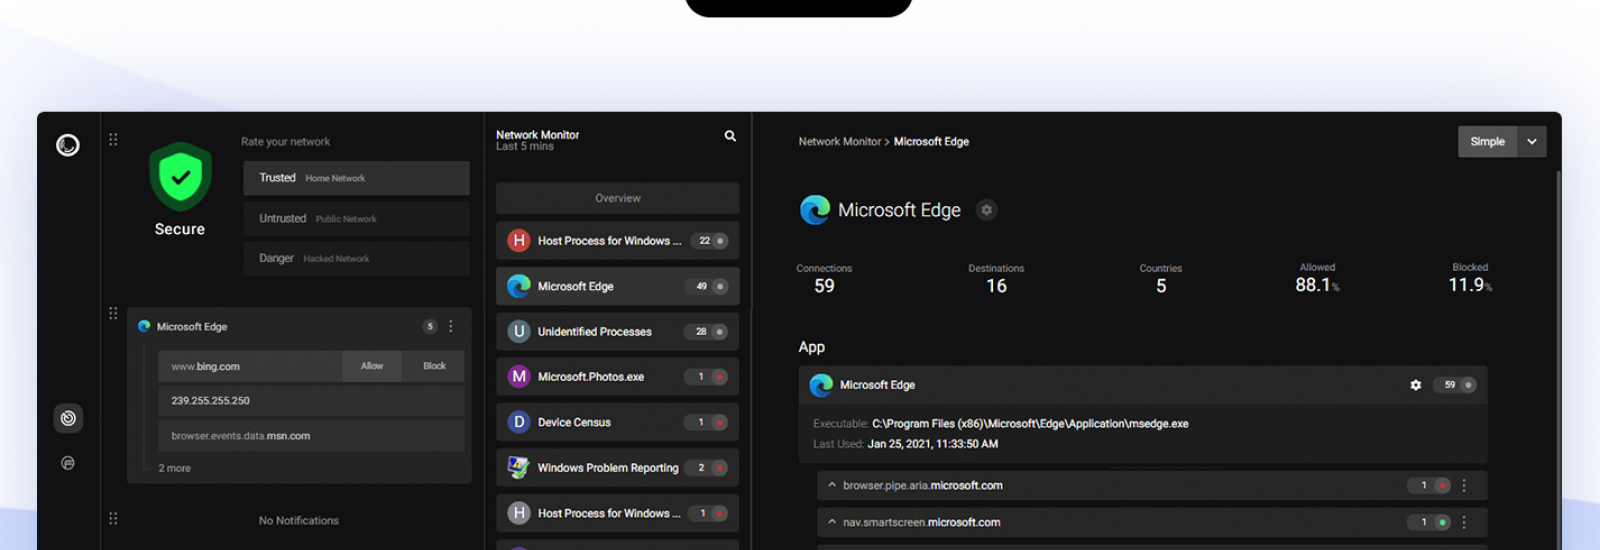Click the purple M Microsoft.Photos icon

(x=518, y=376)
